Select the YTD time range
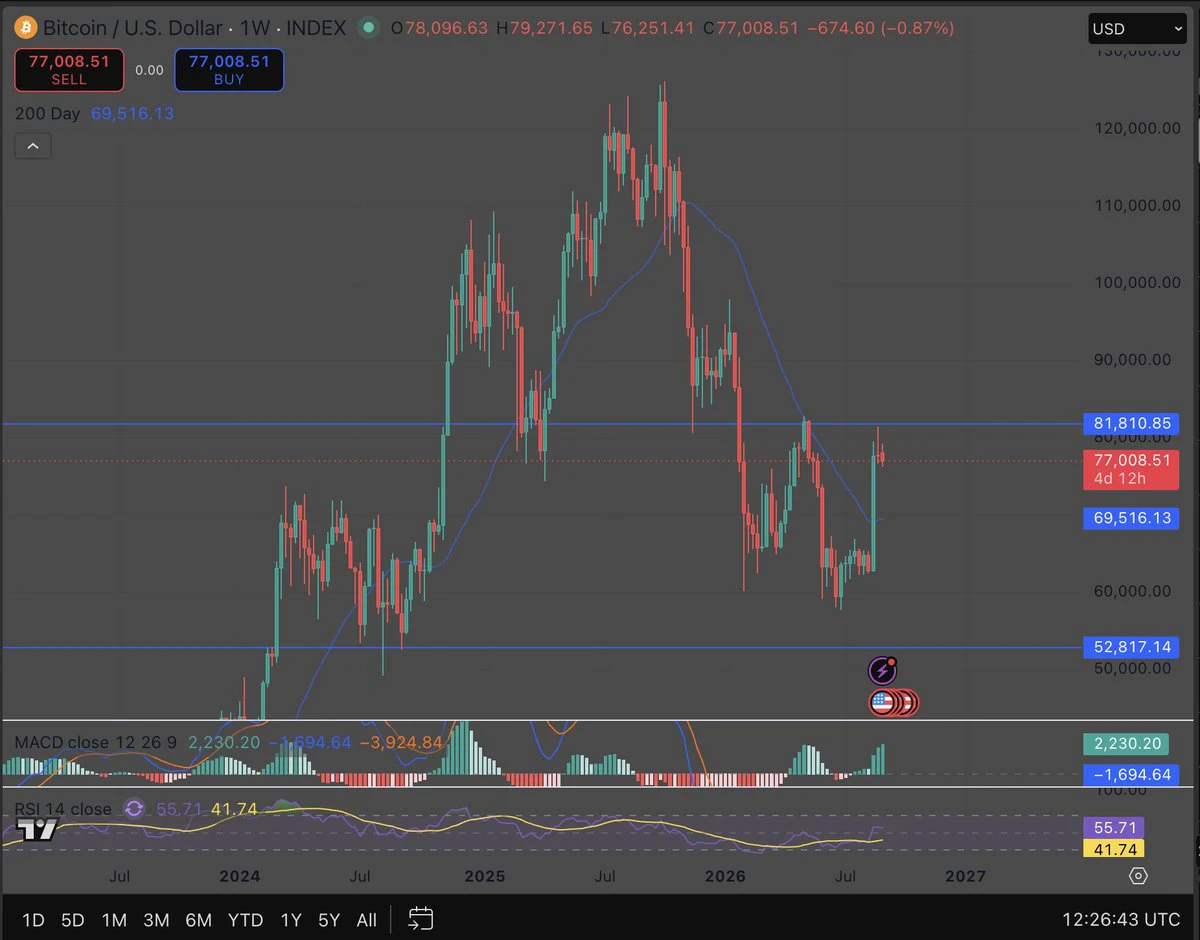The image size is (1200, 940). coord(245,919)
